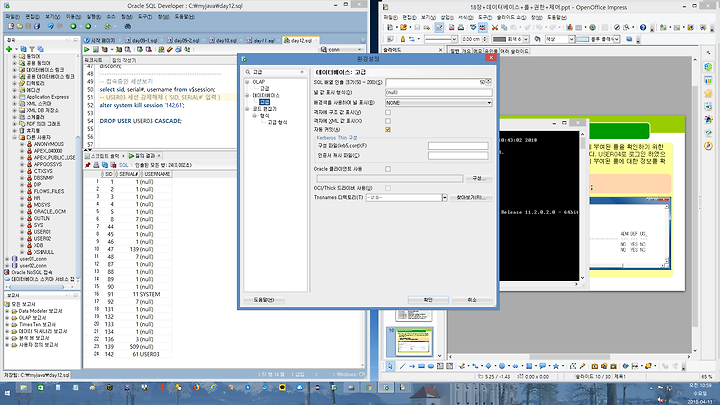Open 슬라이드 쇼 menu in Impress

click(x=511, y=17)
